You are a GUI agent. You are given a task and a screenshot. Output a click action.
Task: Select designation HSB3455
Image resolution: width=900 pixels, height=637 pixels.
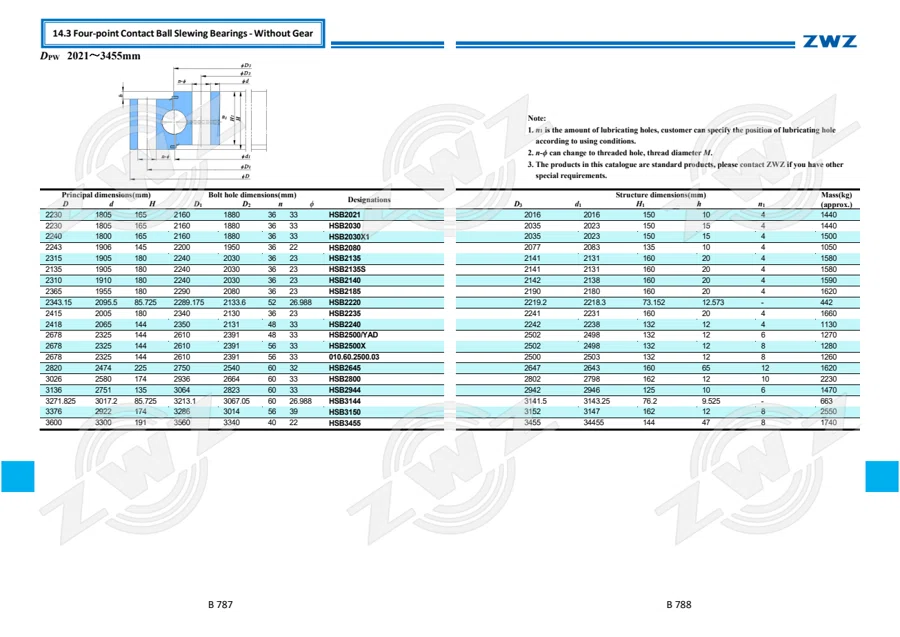coord(344,423)
